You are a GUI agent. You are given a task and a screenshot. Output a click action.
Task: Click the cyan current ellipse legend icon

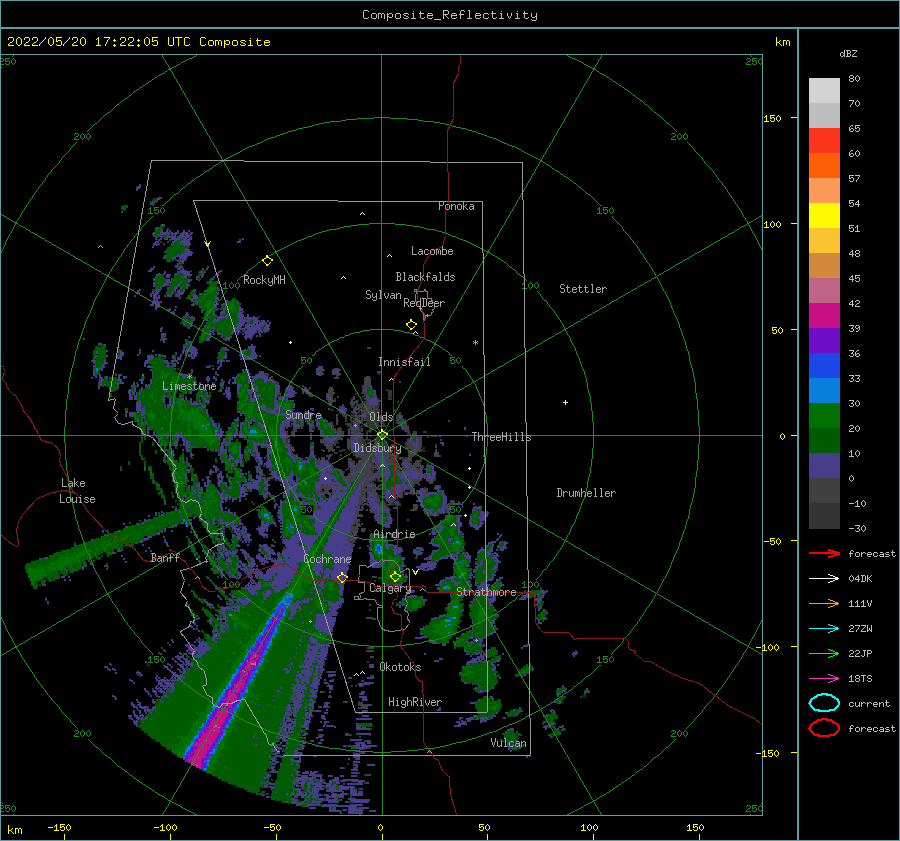pos(824,703)
